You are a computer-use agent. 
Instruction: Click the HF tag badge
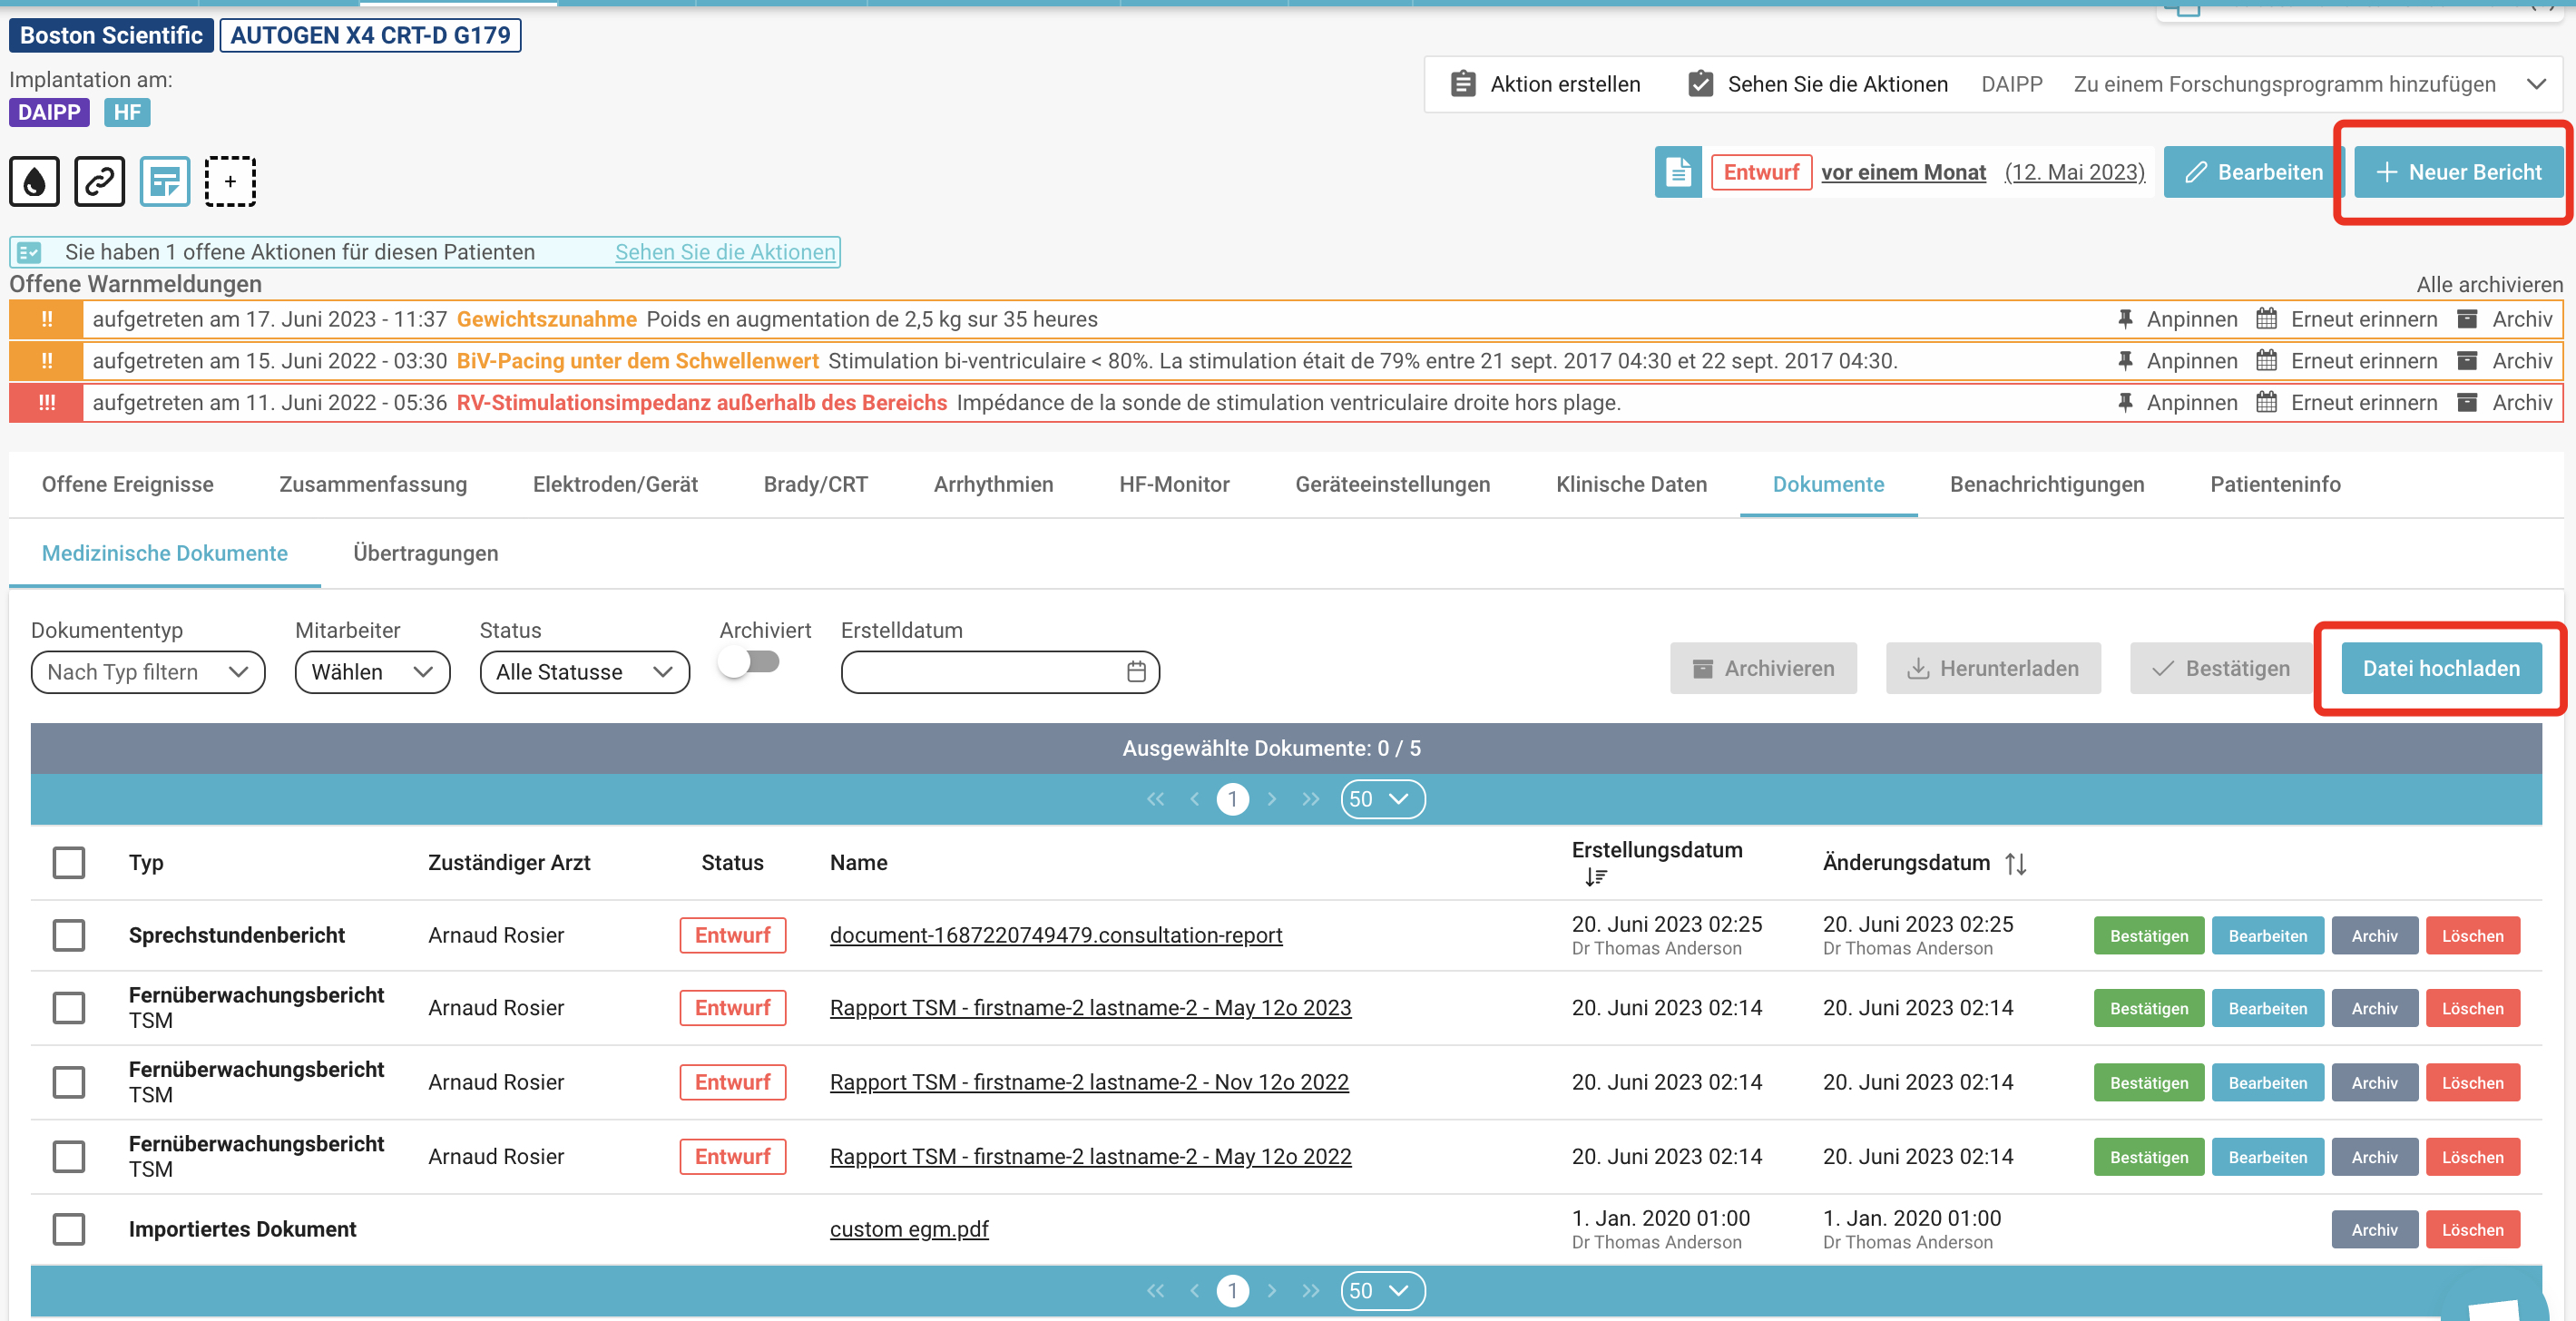pyautogui.click(x=127, y=112)
